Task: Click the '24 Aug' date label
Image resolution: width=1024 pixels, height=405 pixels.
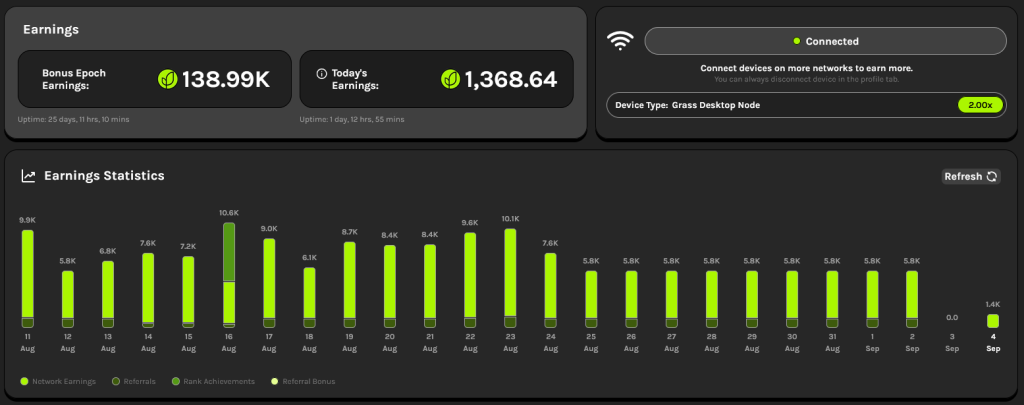Action: [551, 343]
